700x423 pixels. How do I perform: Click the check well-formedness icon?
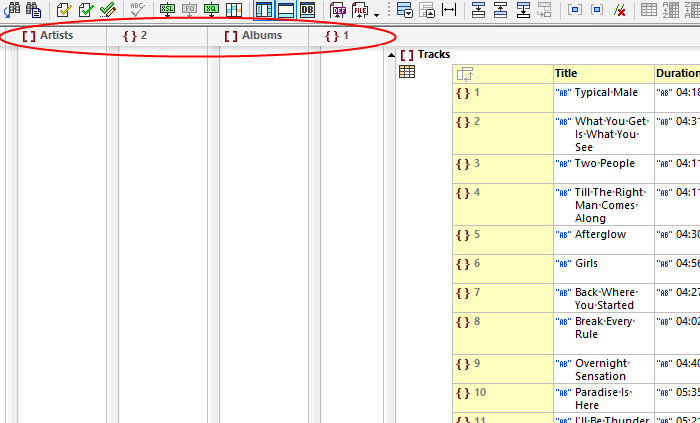click(64, 10)
